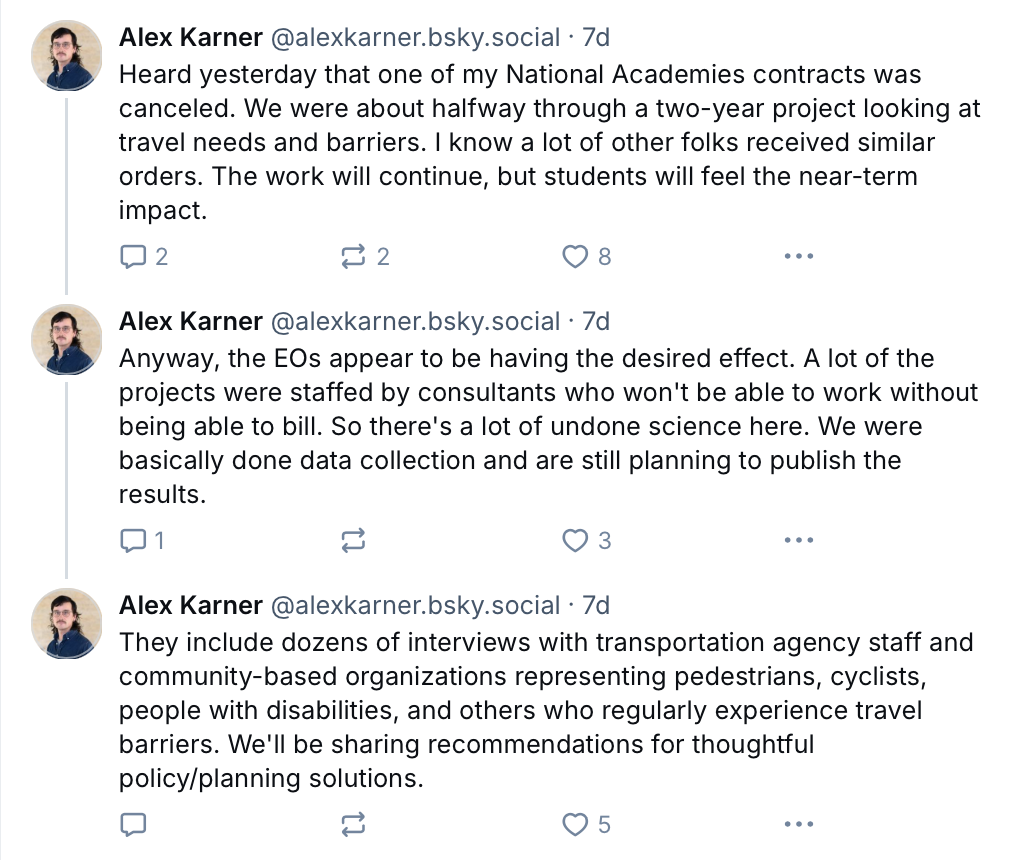Click Alex Karner's avatar on third post
This screenshot has width=1016, height=860.
coord(67,624)
